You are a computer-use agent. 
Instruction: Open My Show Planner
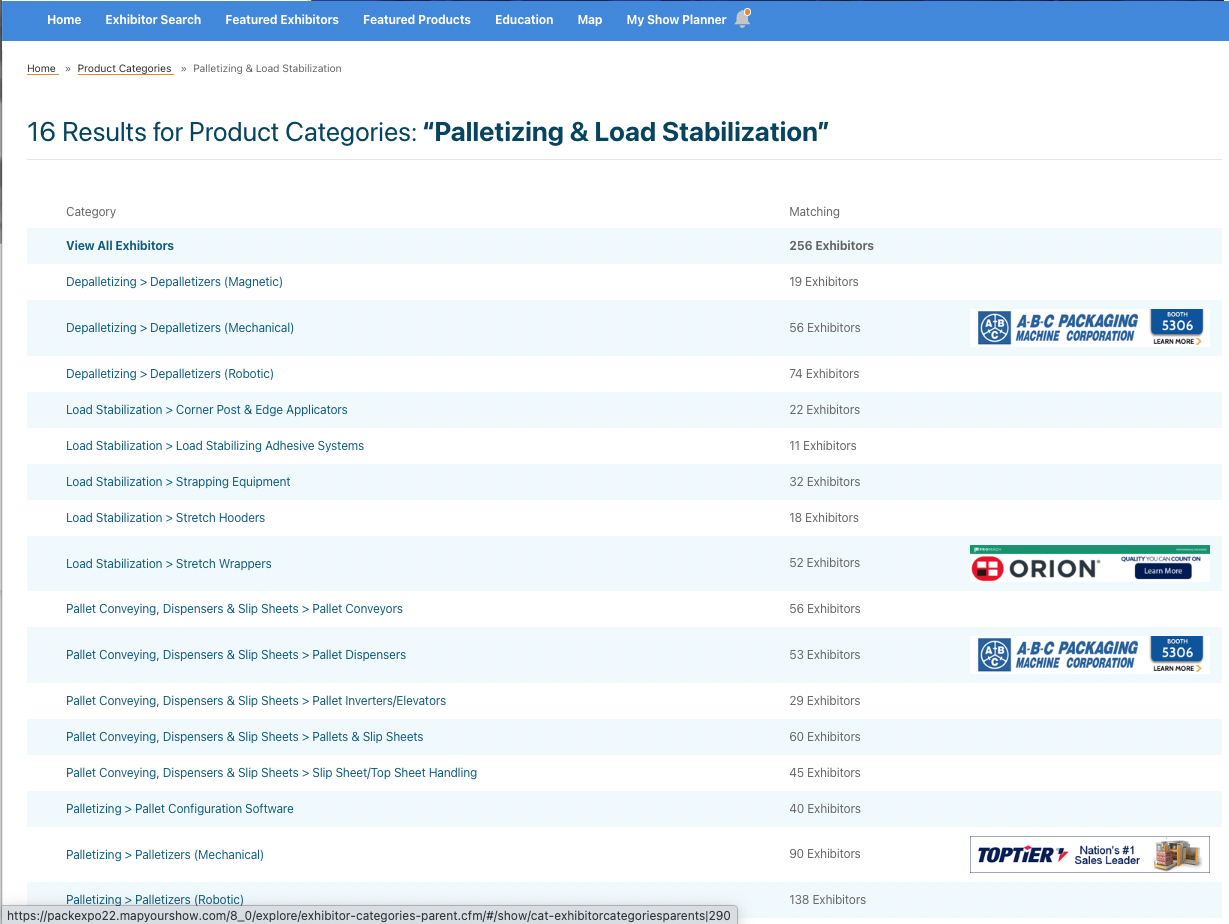(676, 19)
